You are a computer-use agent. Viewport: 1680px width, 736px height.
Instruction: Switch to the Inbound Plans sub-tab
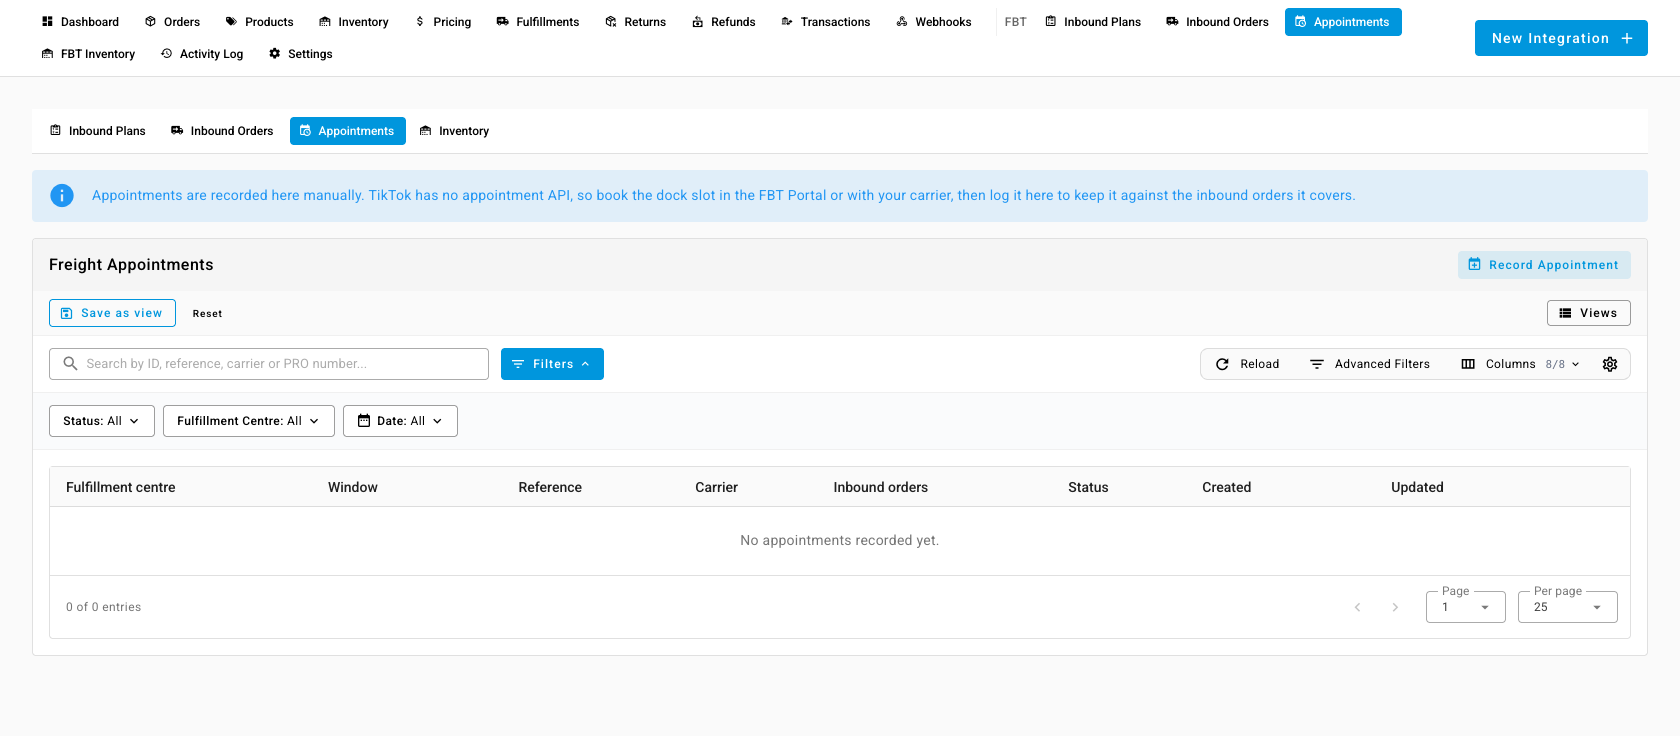(98, 131)
